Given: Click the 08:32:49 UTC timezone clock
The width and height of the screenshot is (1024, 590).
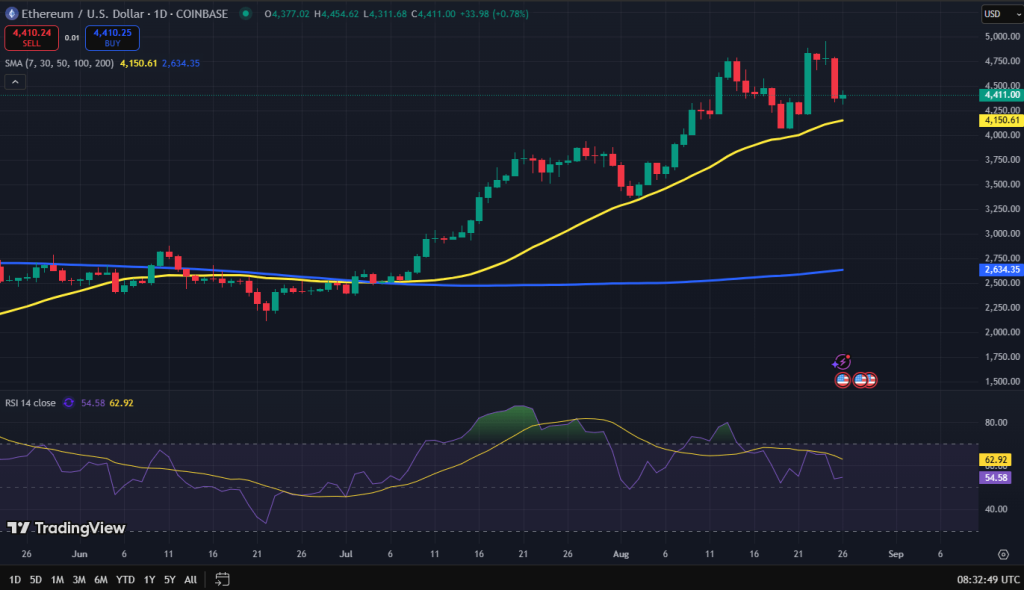Looking at the screenshot, I should pyautogui.click(x=988, y=580).
